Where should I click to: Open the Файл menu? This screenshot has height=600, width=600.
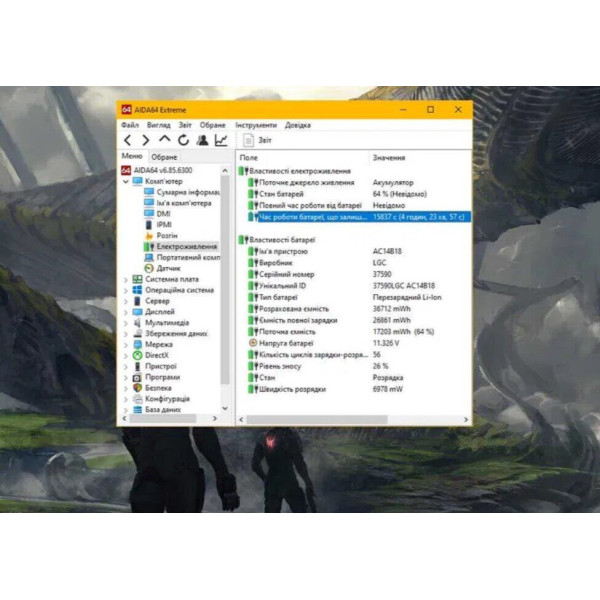pyautogui.click(x=130, y=125)
